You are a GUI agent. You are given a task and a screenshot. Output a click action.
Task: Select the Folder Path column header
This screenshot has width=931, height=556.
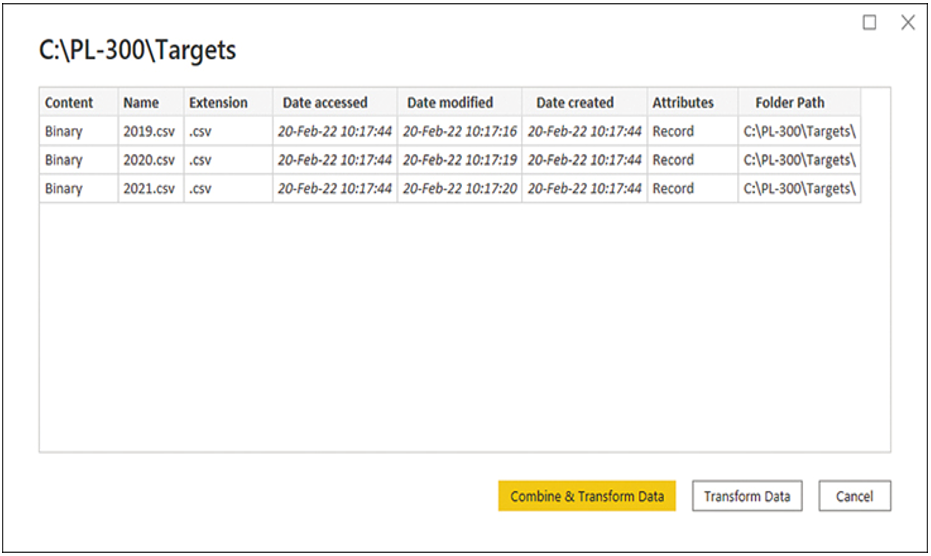coord(799,102)
